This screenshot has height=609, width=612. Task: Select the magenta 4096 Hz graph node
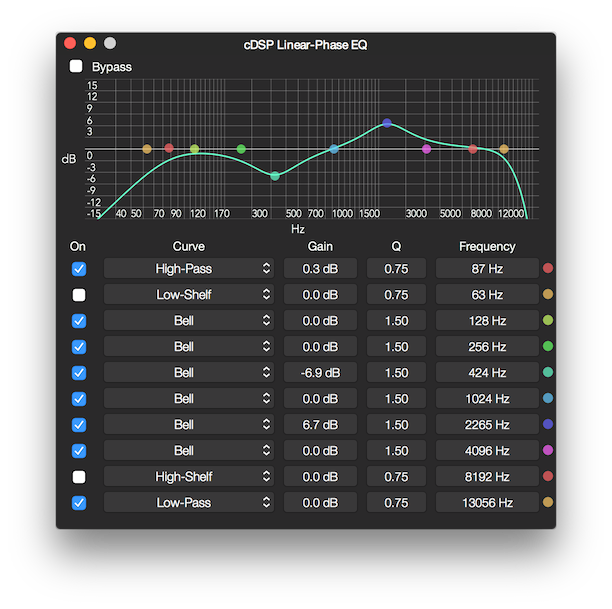pos(427,149)
